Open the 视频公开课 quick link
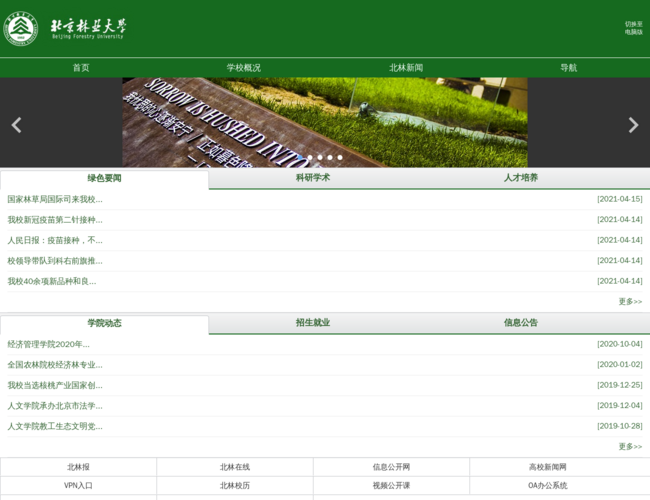This screenshot has height=500, width=650. 391,485
